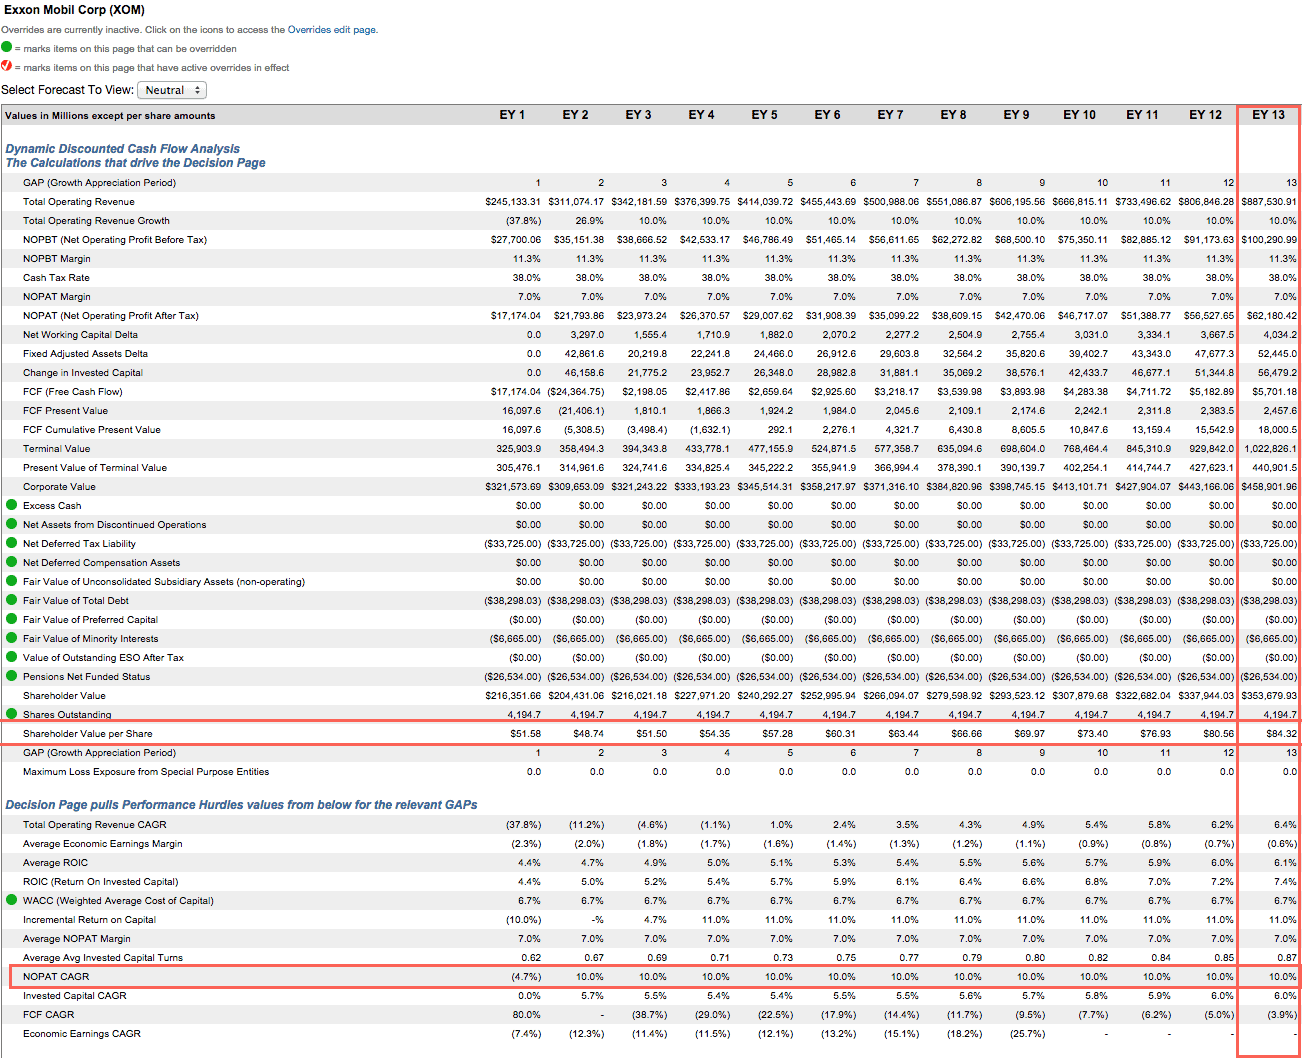Image resolution: width=1302 pixels, height=1058 pixels.
Task: Select the Total Operating Revenue Growth row label
Action: 96,221
